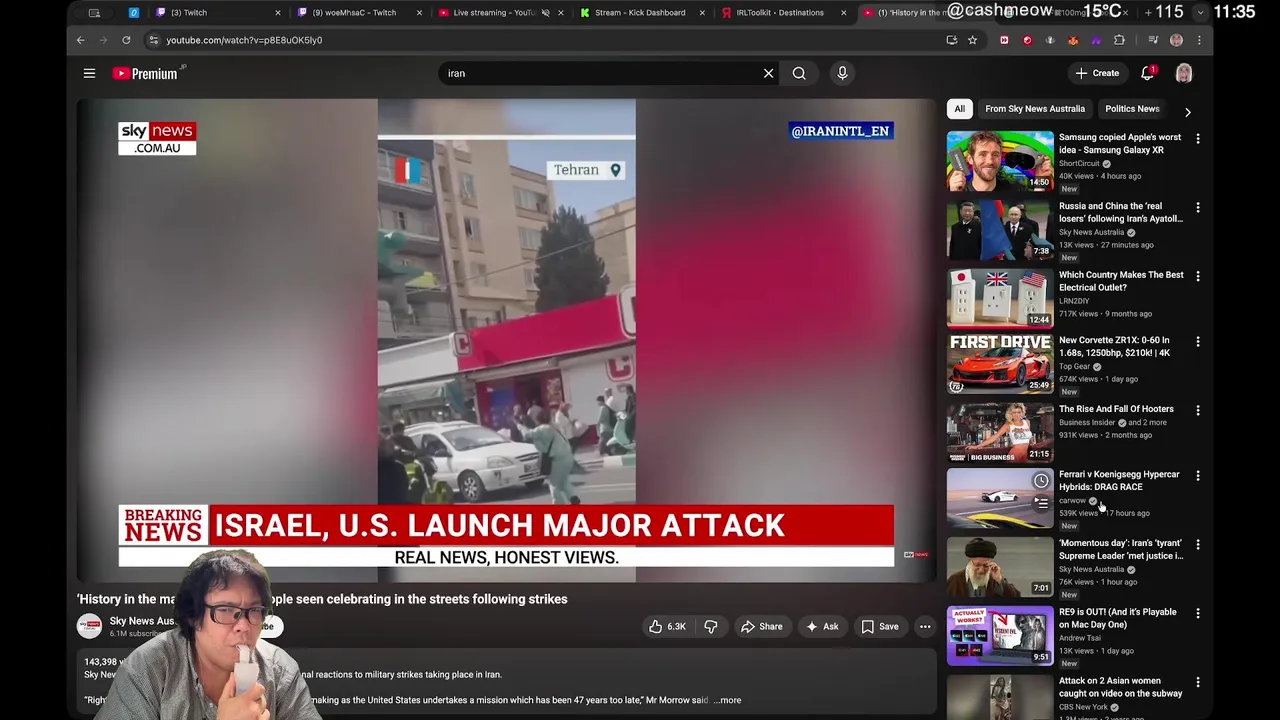Open options for Ferrari v Koenigsegg video
This screenshot has height=720, width=1280.
[1197, 476]
